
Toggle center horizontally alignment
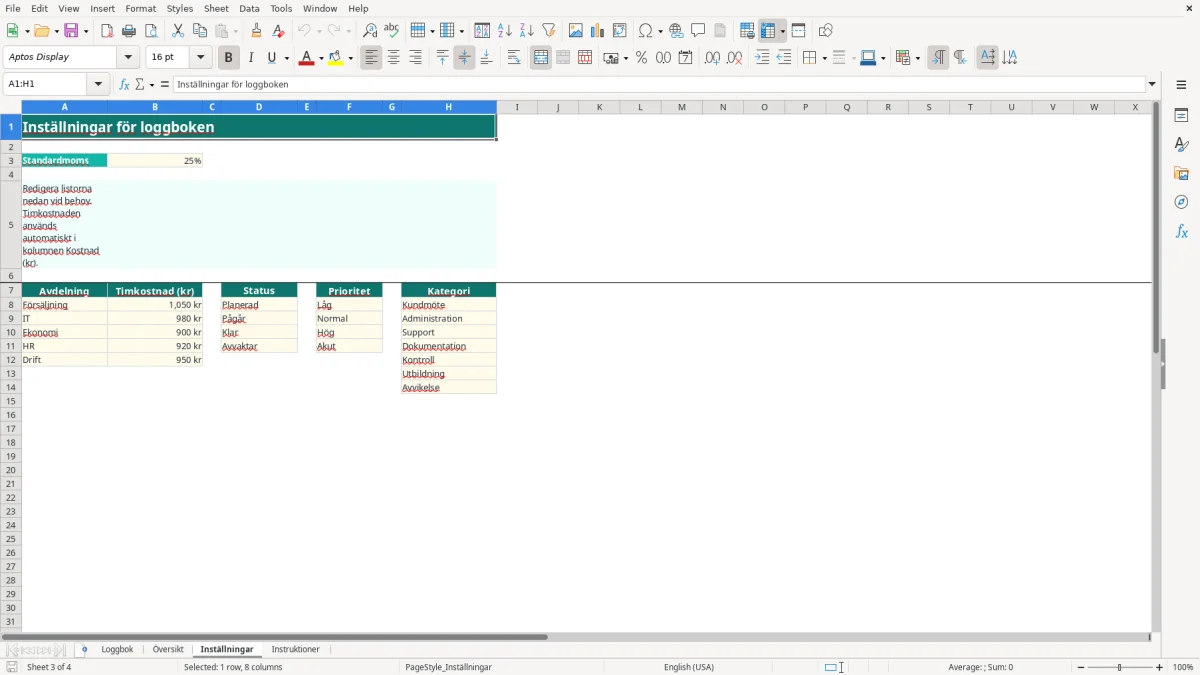click(x=394, y=58)
